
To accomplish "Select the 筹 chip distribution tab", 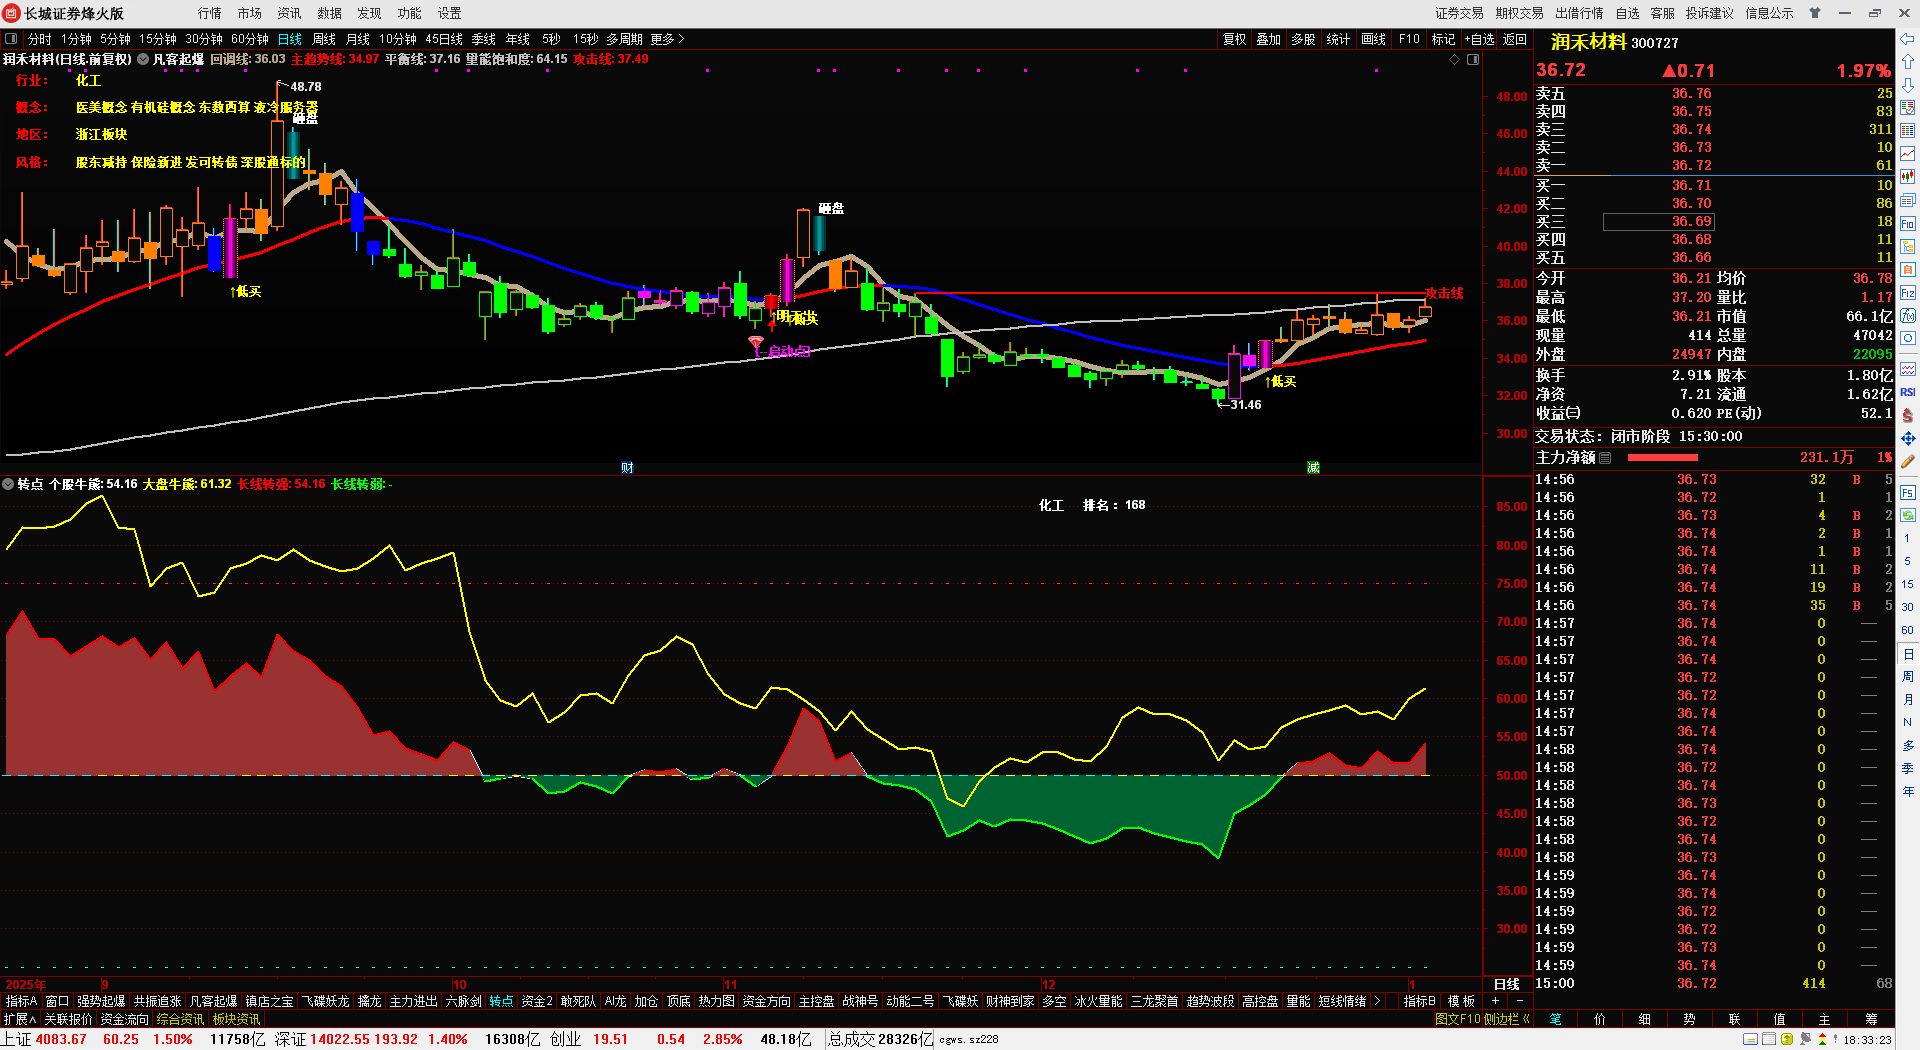I will point(1871,1019).
